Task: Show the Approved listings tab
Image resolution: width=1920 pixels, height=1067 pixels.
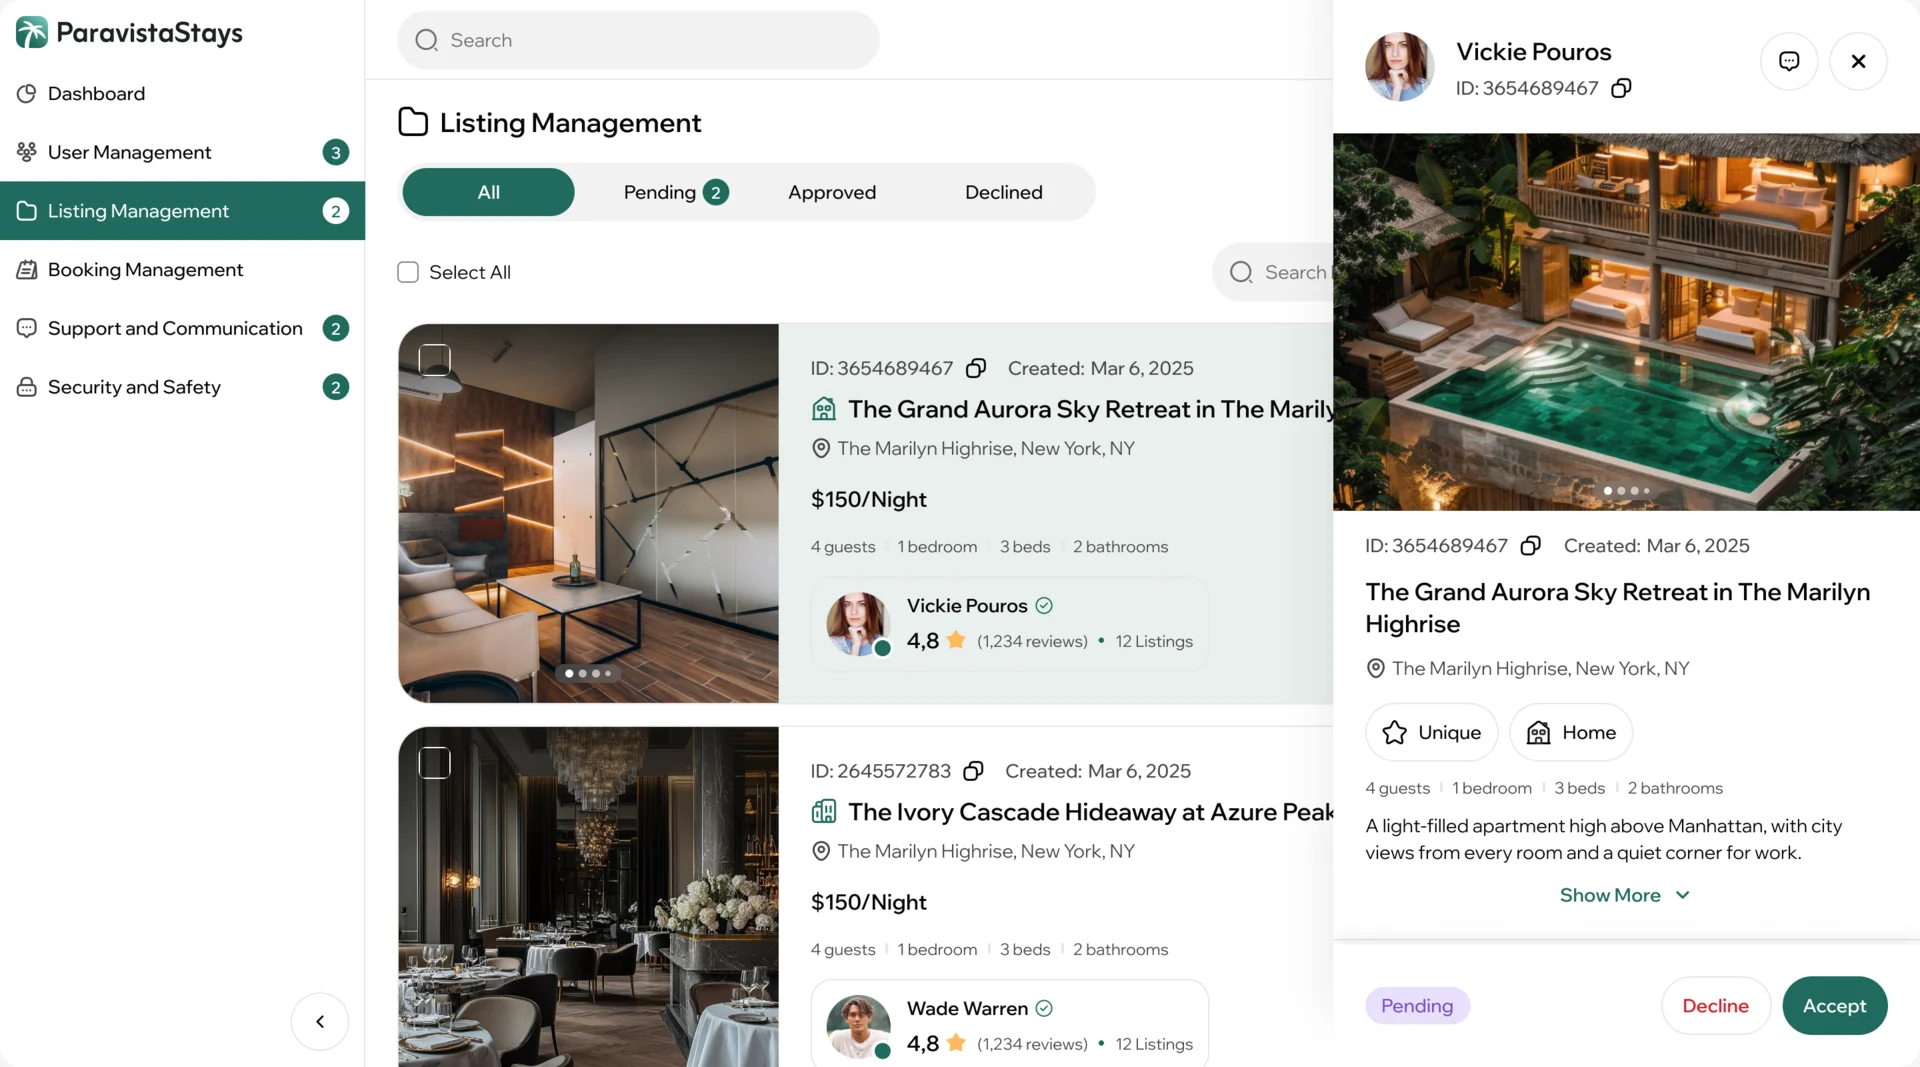Action: 832,192
